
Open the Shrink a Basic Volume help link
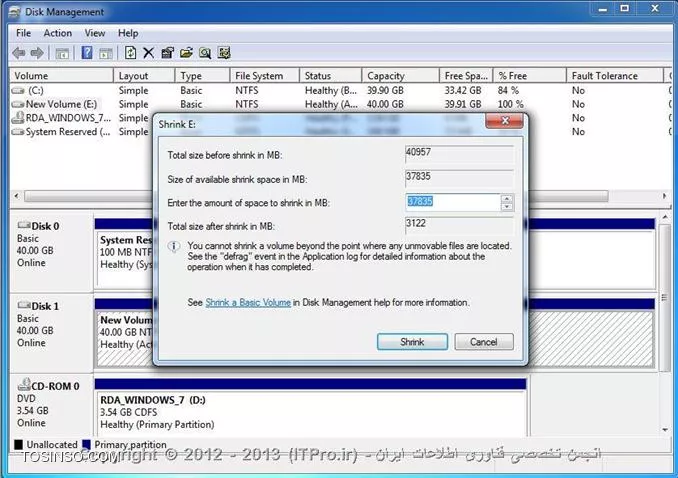point(248,302)
